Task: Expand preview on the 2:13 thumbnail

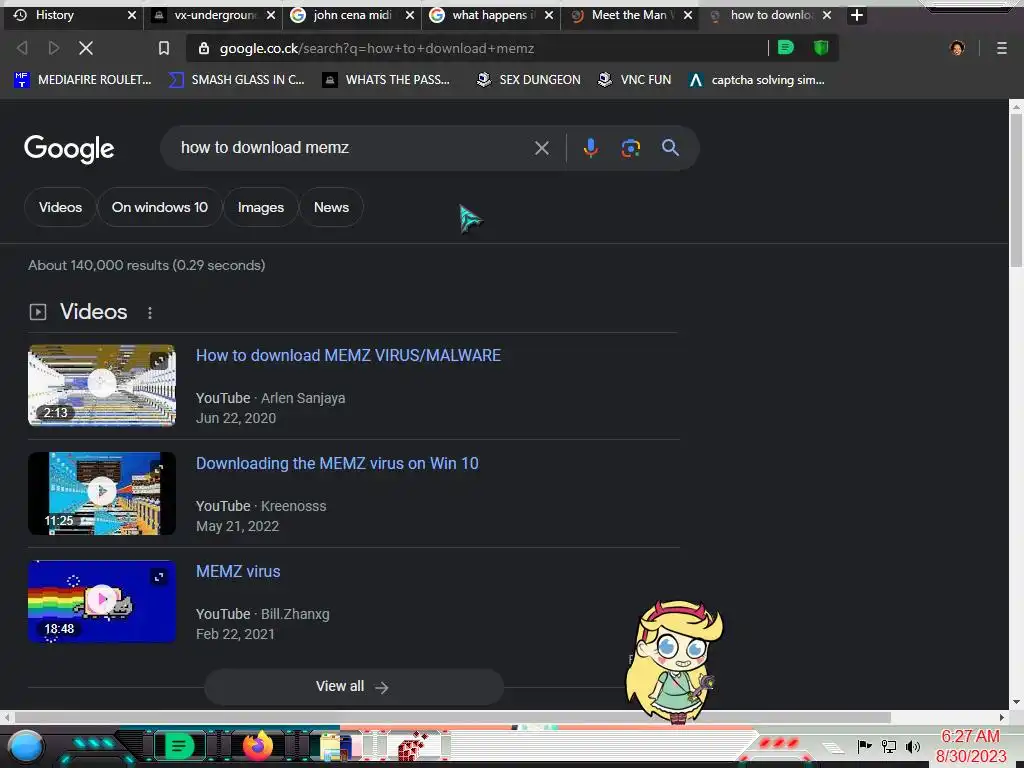Action: pos(159,360)
